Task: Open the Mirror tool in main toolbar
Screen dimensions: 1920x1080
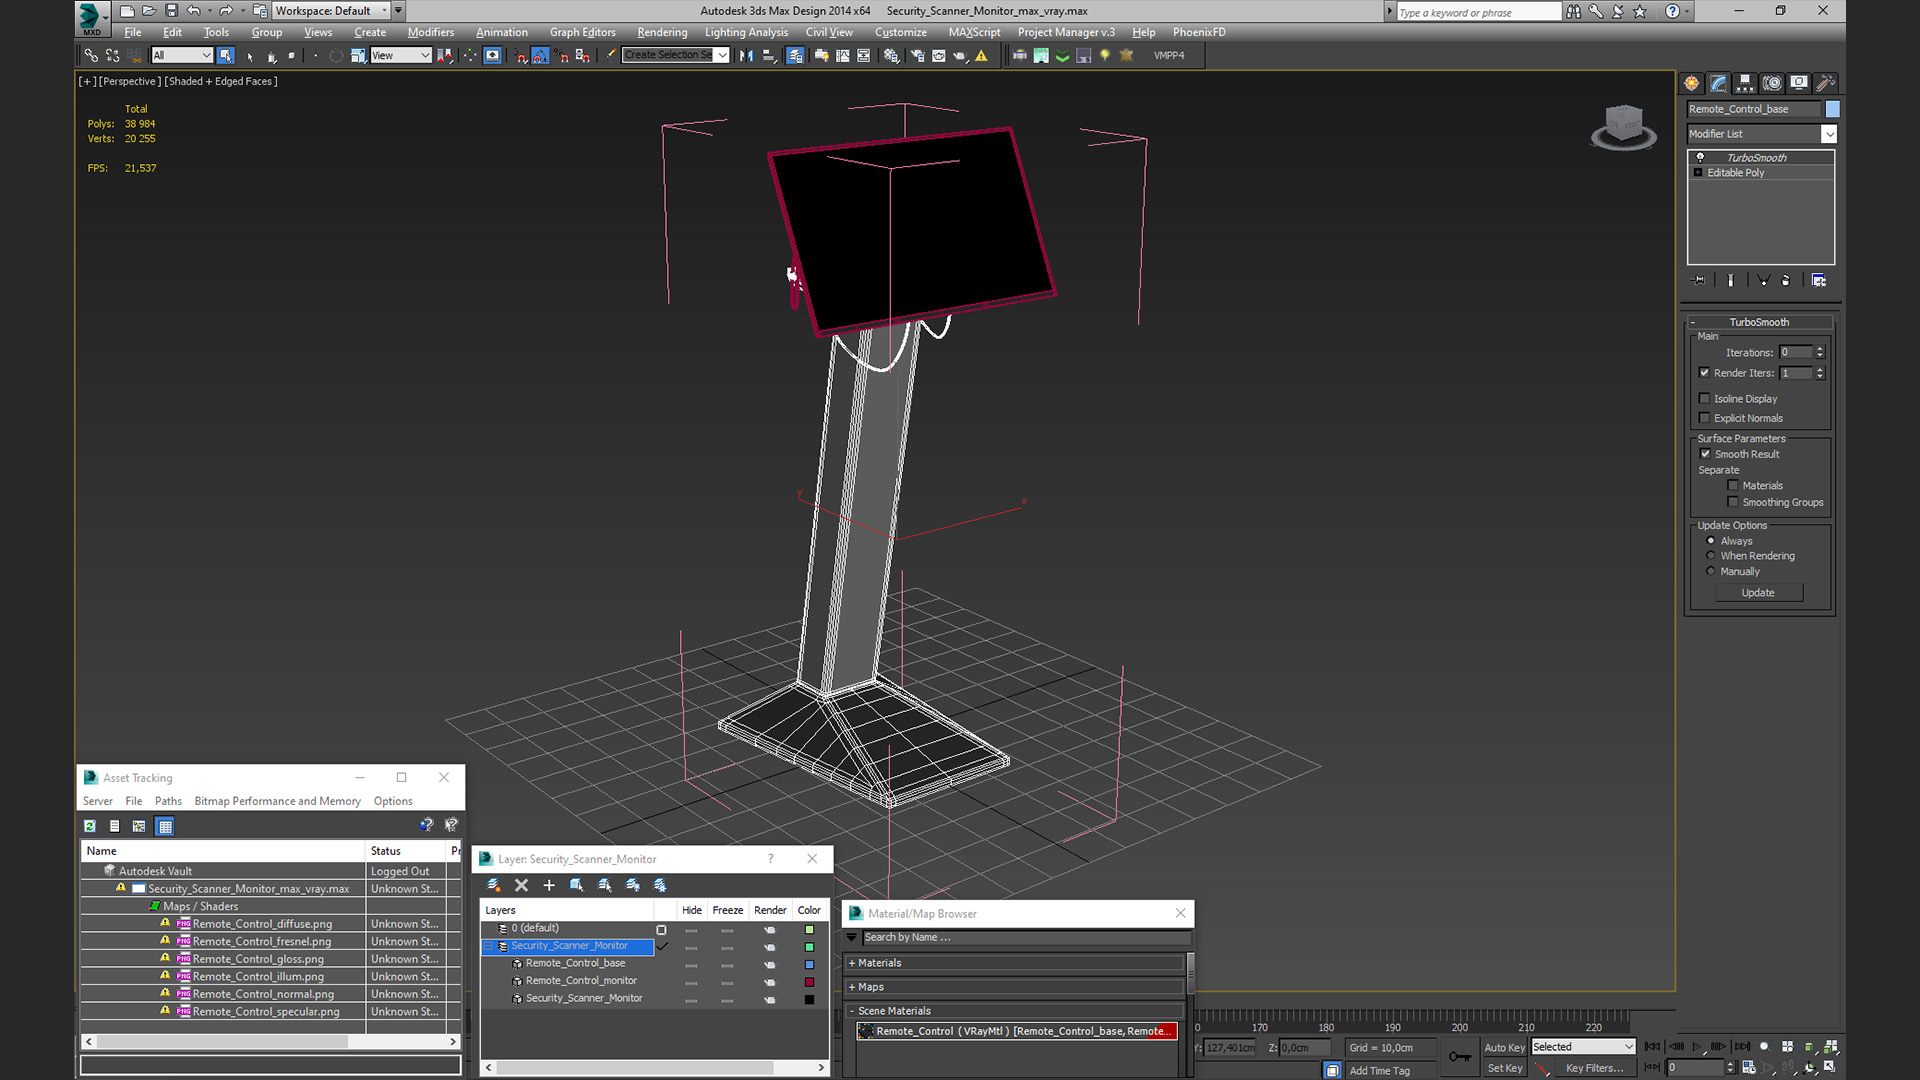Action: (x=746, y=55)
